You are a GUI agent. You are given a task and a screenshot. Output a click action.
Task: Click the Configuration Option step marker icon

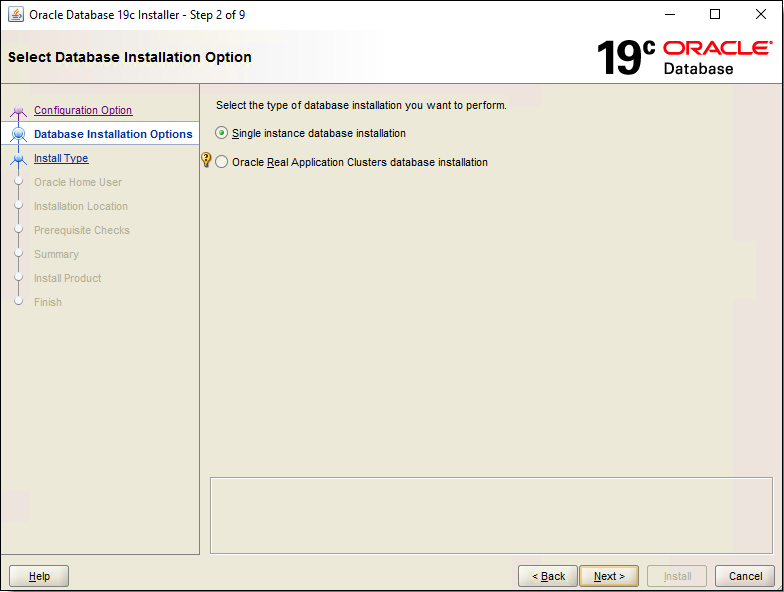18,110
